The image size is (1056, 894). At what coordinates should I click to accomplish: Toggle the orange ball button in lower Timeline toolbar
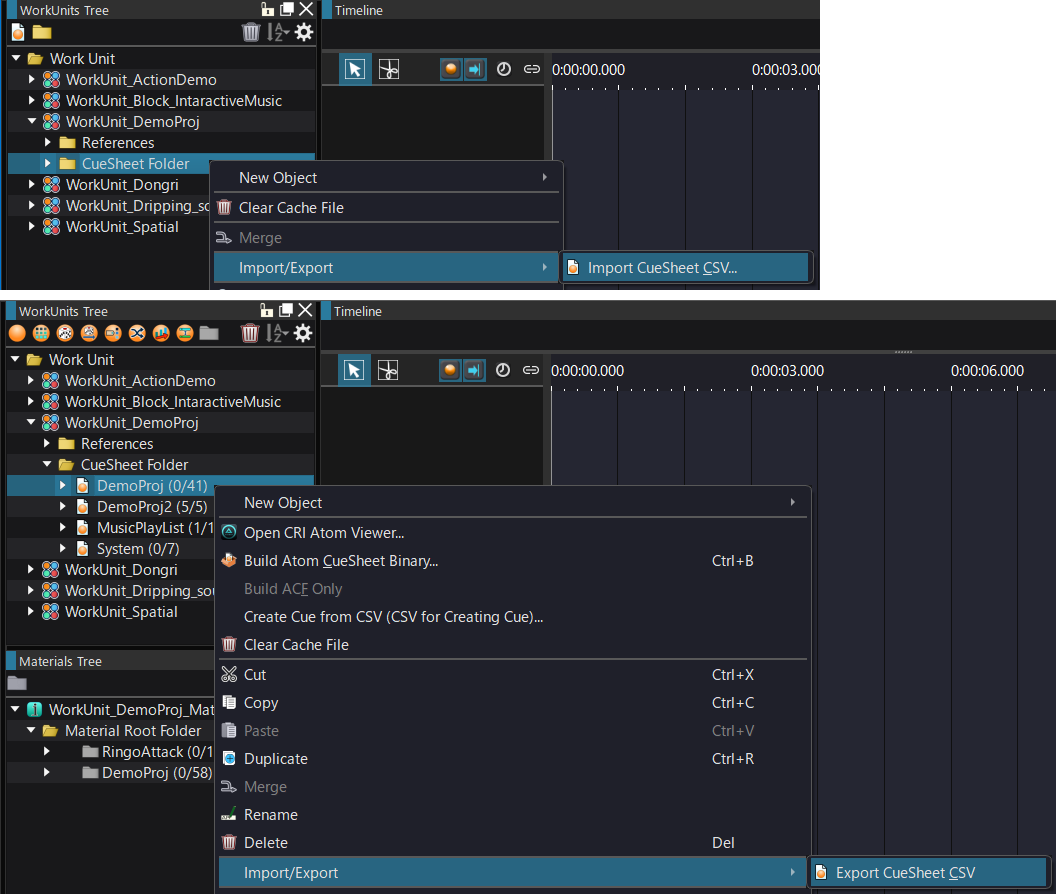click(x=451, y=370)
